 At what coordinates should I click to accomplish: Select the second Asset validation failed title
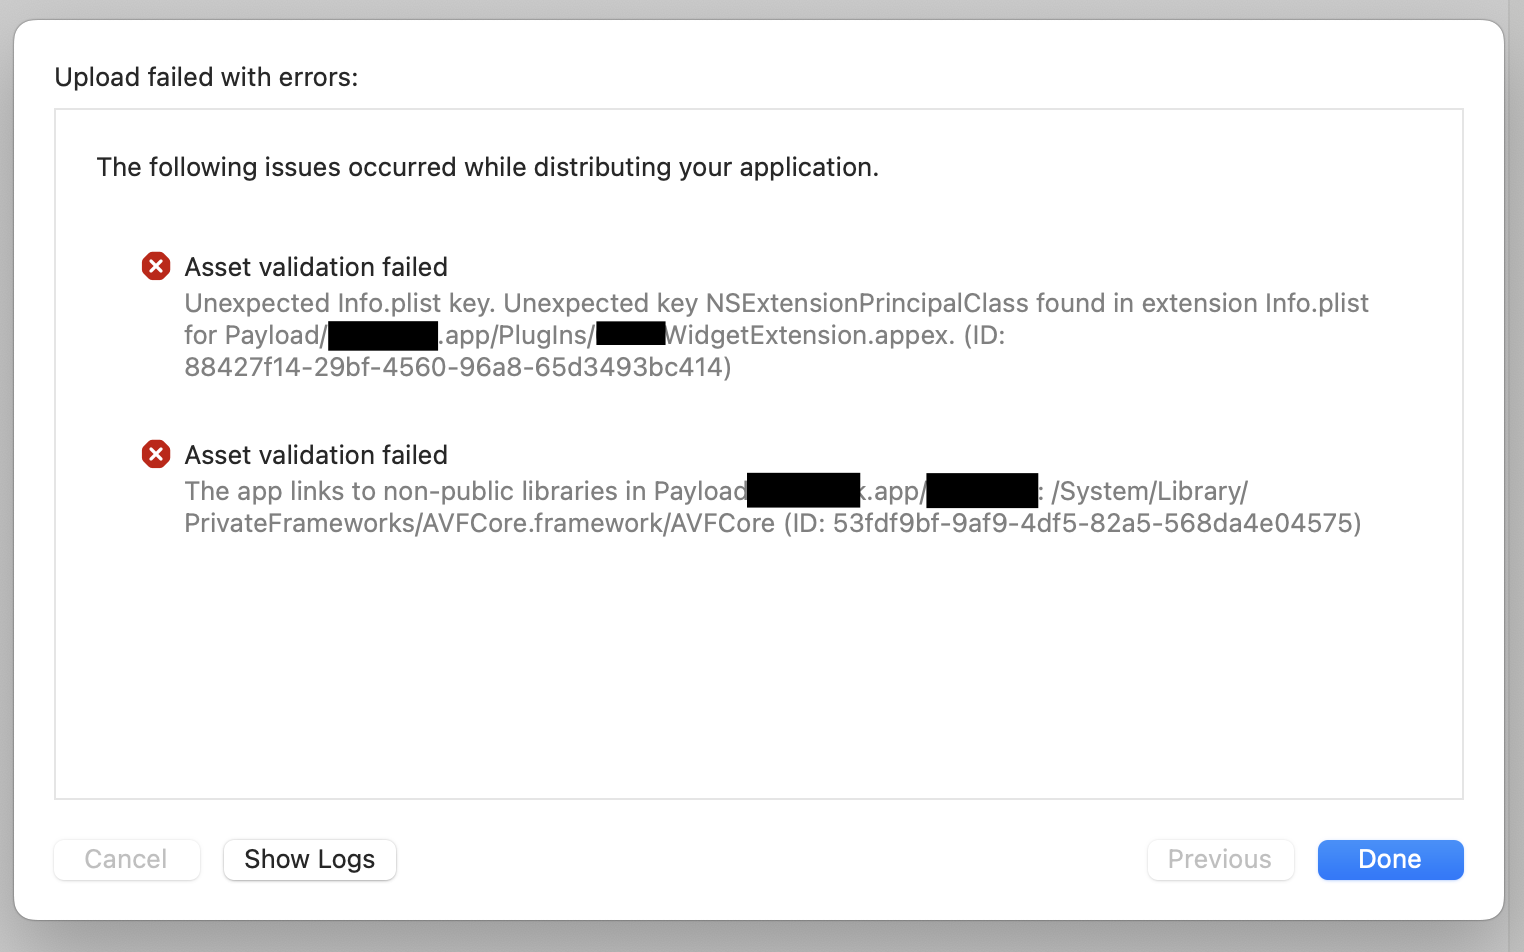pos(316,455)
